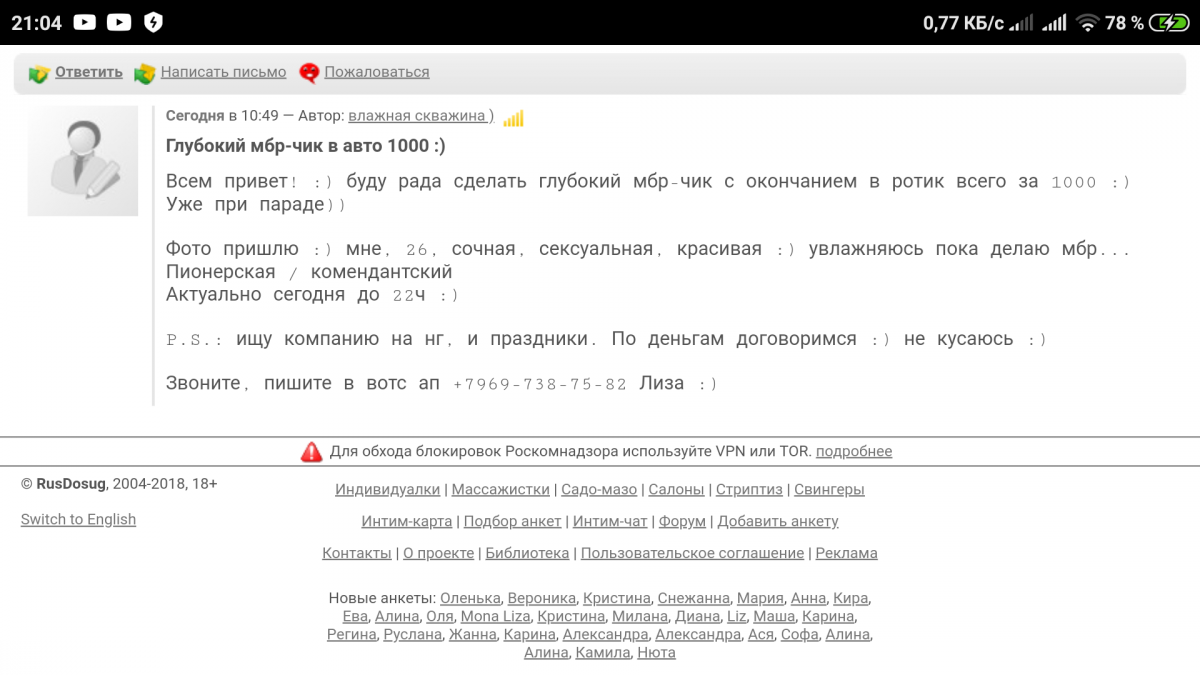This screenshot has width=1200, height=675.
Task: Open the Ответить reply link
Action: click(89, 72)
